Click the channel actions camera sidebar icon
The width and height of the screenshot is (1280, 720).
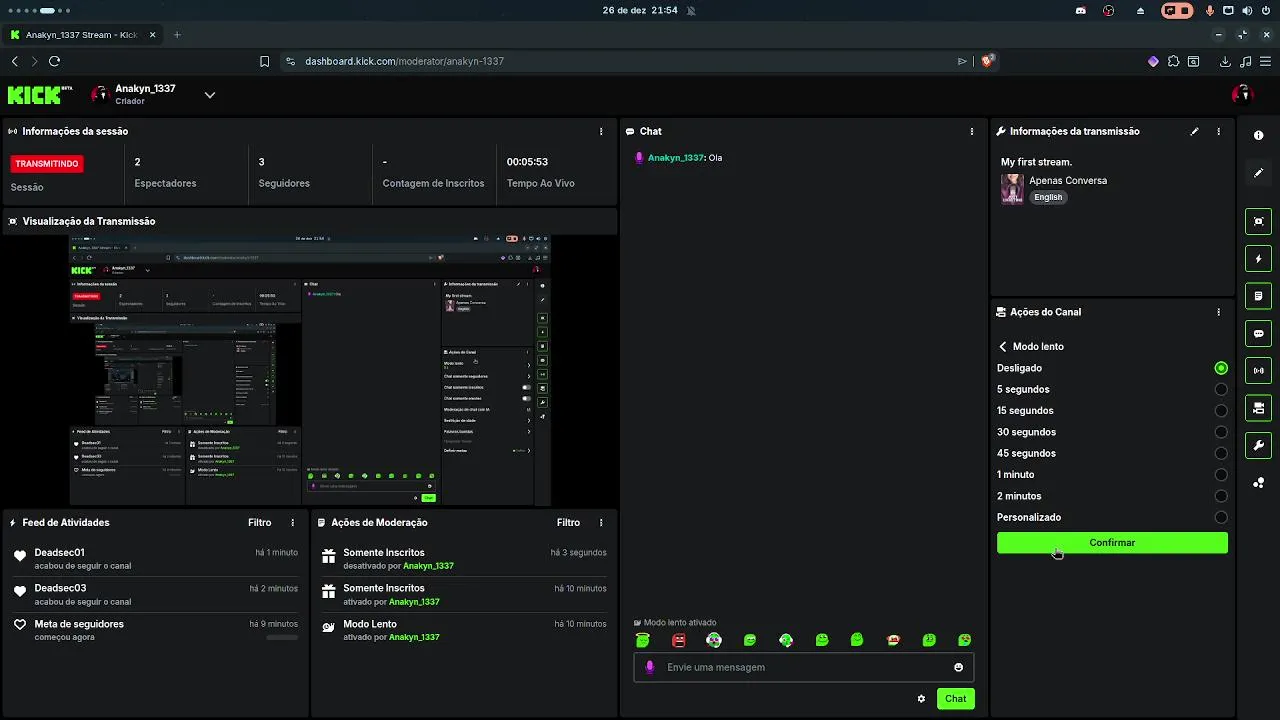click(x=1258, y=408)
